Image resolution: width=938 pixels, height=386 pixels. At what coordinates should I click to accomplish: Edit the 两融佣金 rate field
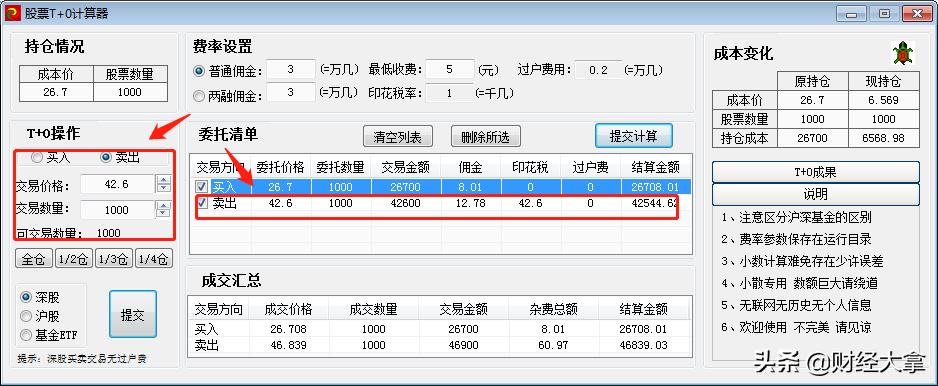pos(291,93)
